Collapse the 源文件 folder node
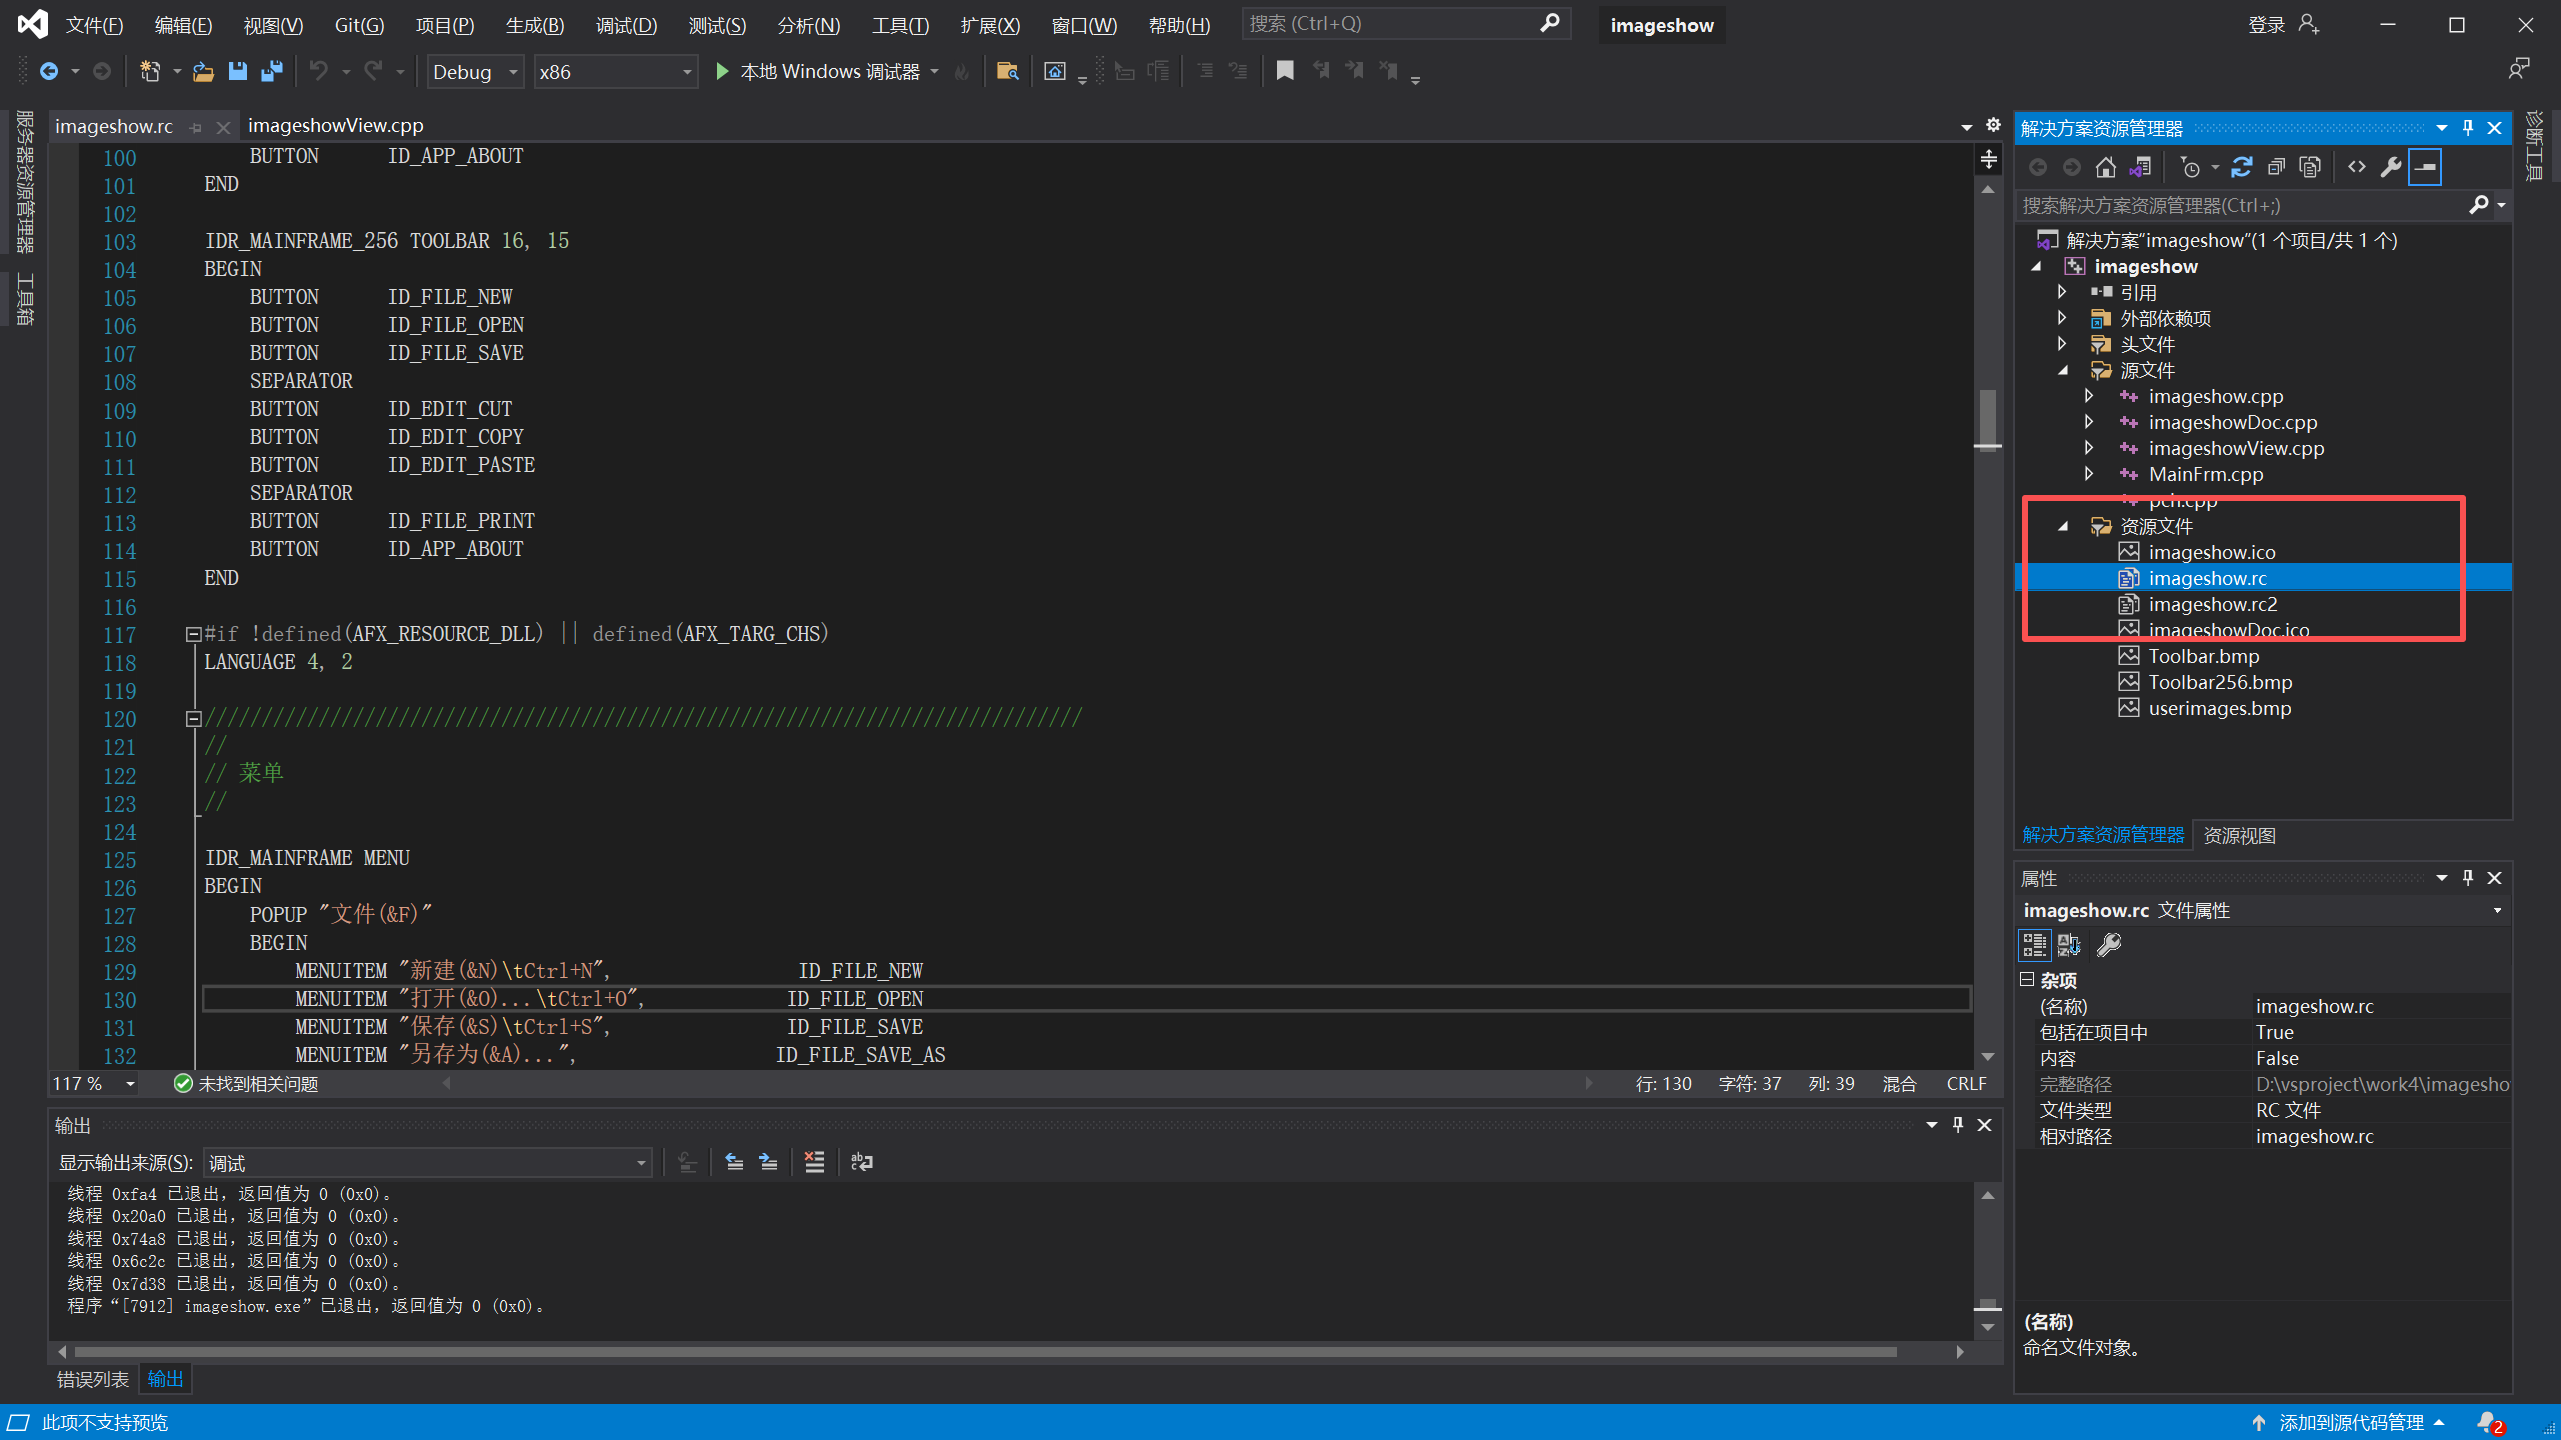The width and height of the screenshot is (2561, 1440). [2062, 370]
